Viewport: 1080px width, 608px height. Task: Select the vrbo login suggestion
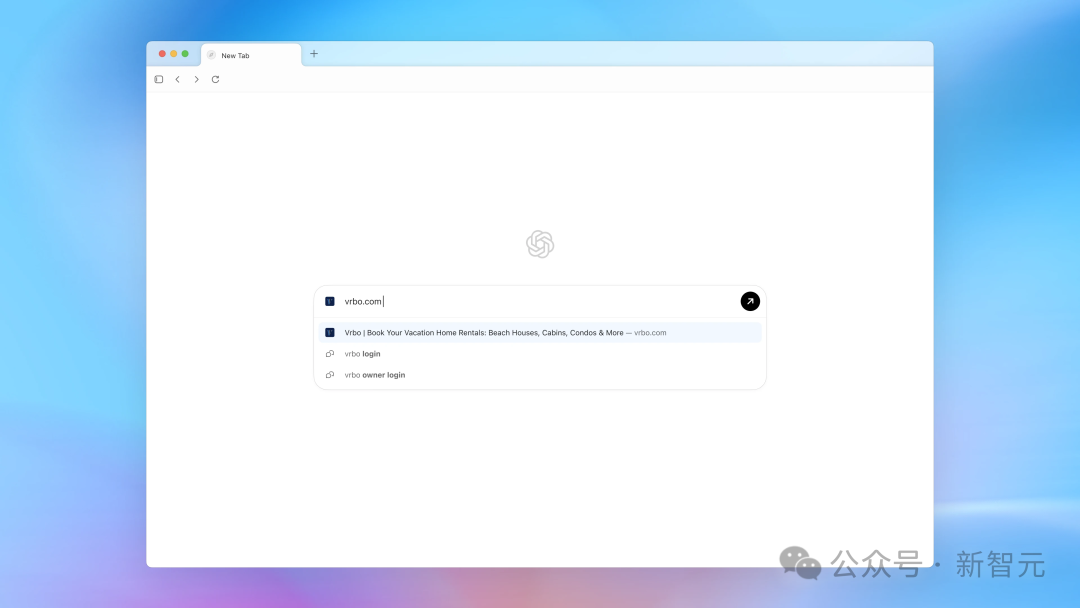click(x=362, y=353)
